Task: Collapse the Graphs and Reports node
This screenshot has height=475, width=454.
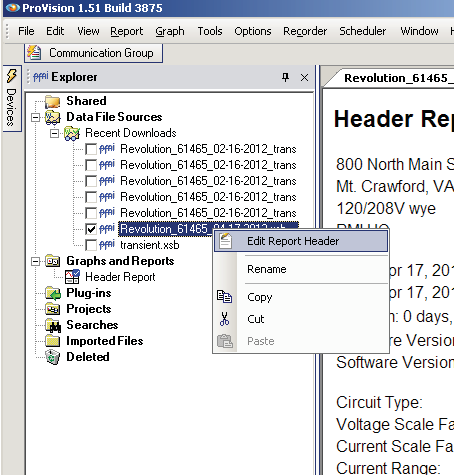Action: click(x=35, y=261)
